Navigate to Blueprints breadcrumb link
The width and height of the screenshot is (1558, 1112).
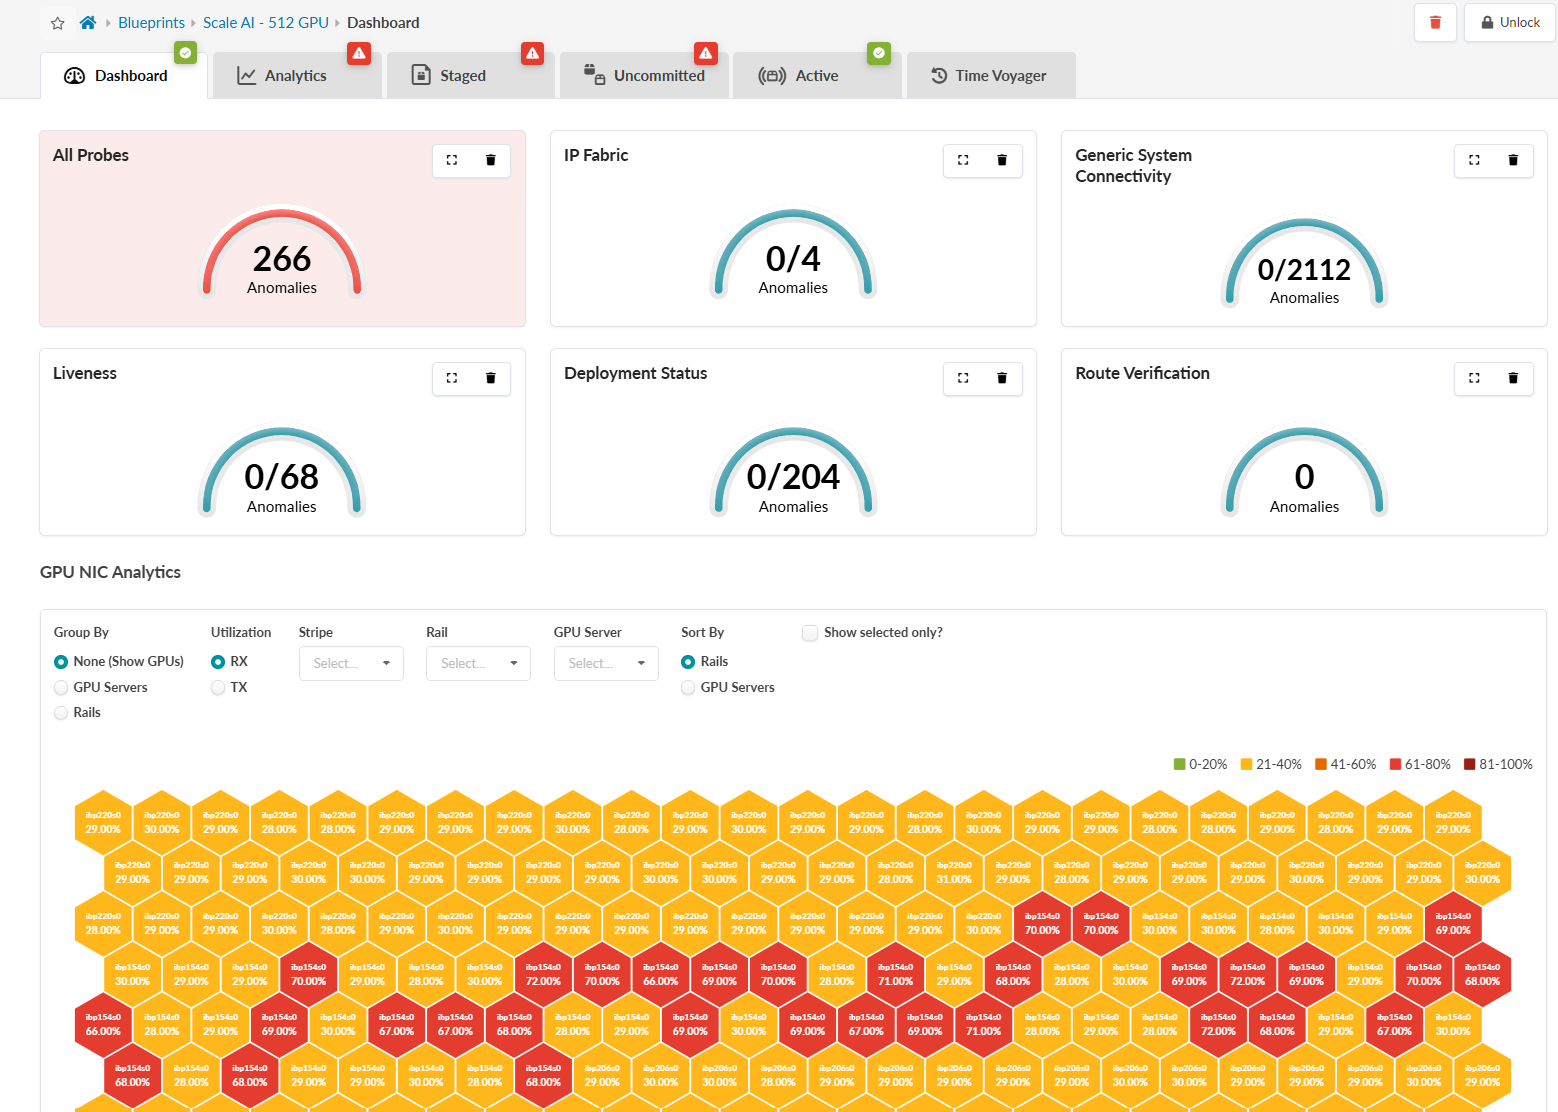click(x=151, y=23)
